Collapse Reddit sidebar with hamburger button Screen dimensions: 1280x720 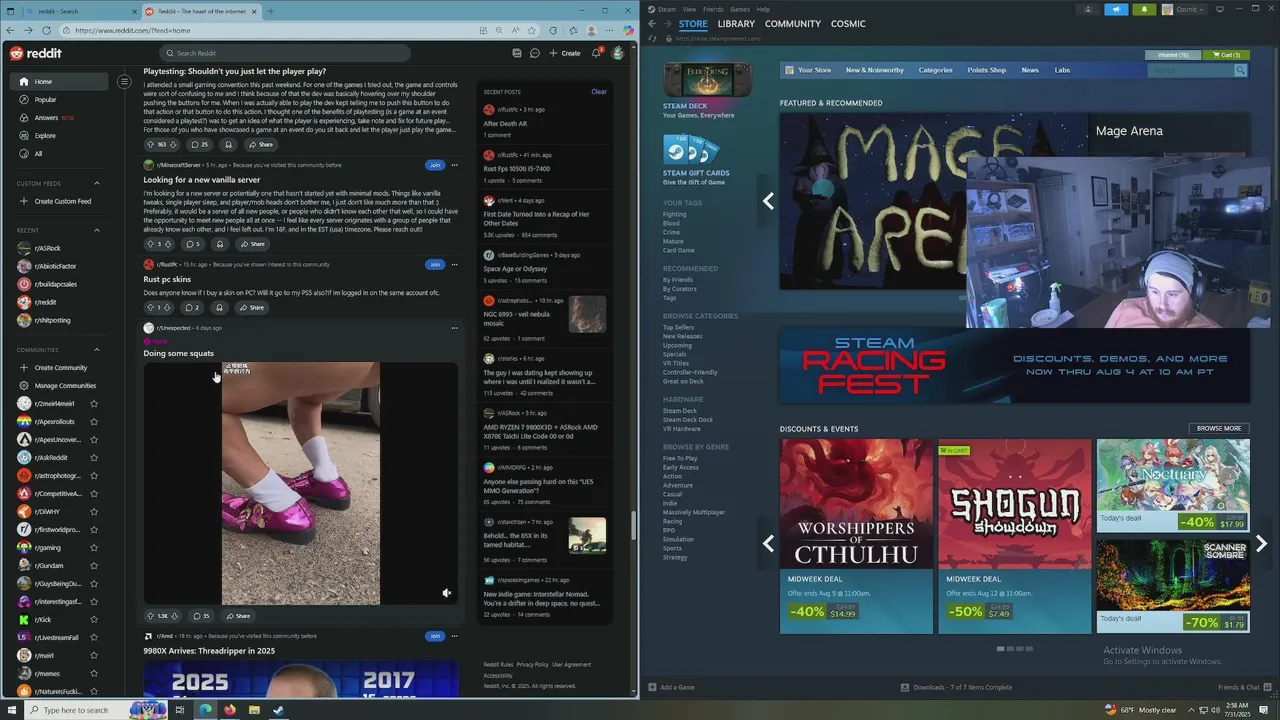[124, 82]
